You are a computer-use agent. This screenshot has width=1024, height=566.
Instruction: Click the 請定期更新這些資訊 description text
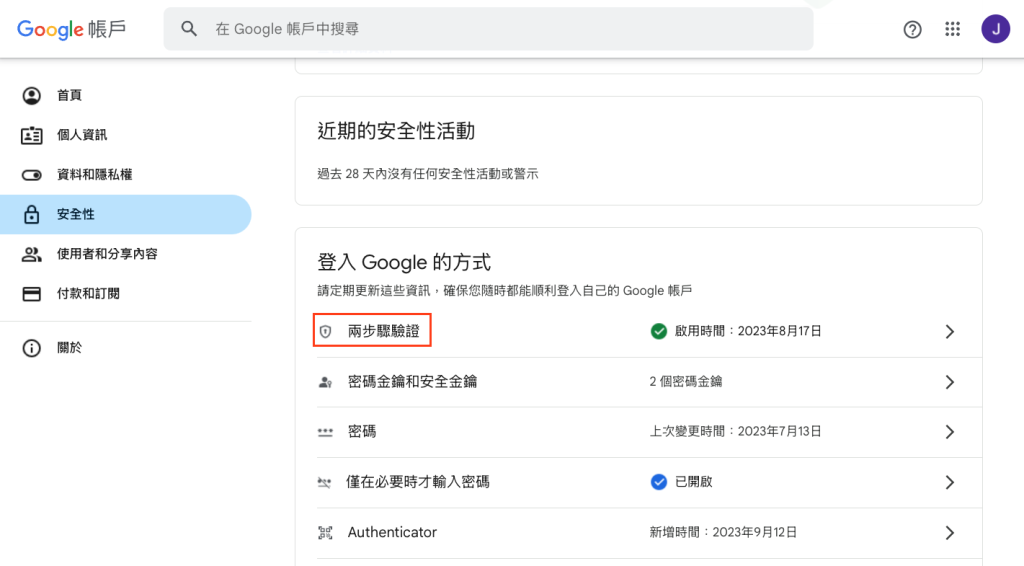click(x=505, y=291)
